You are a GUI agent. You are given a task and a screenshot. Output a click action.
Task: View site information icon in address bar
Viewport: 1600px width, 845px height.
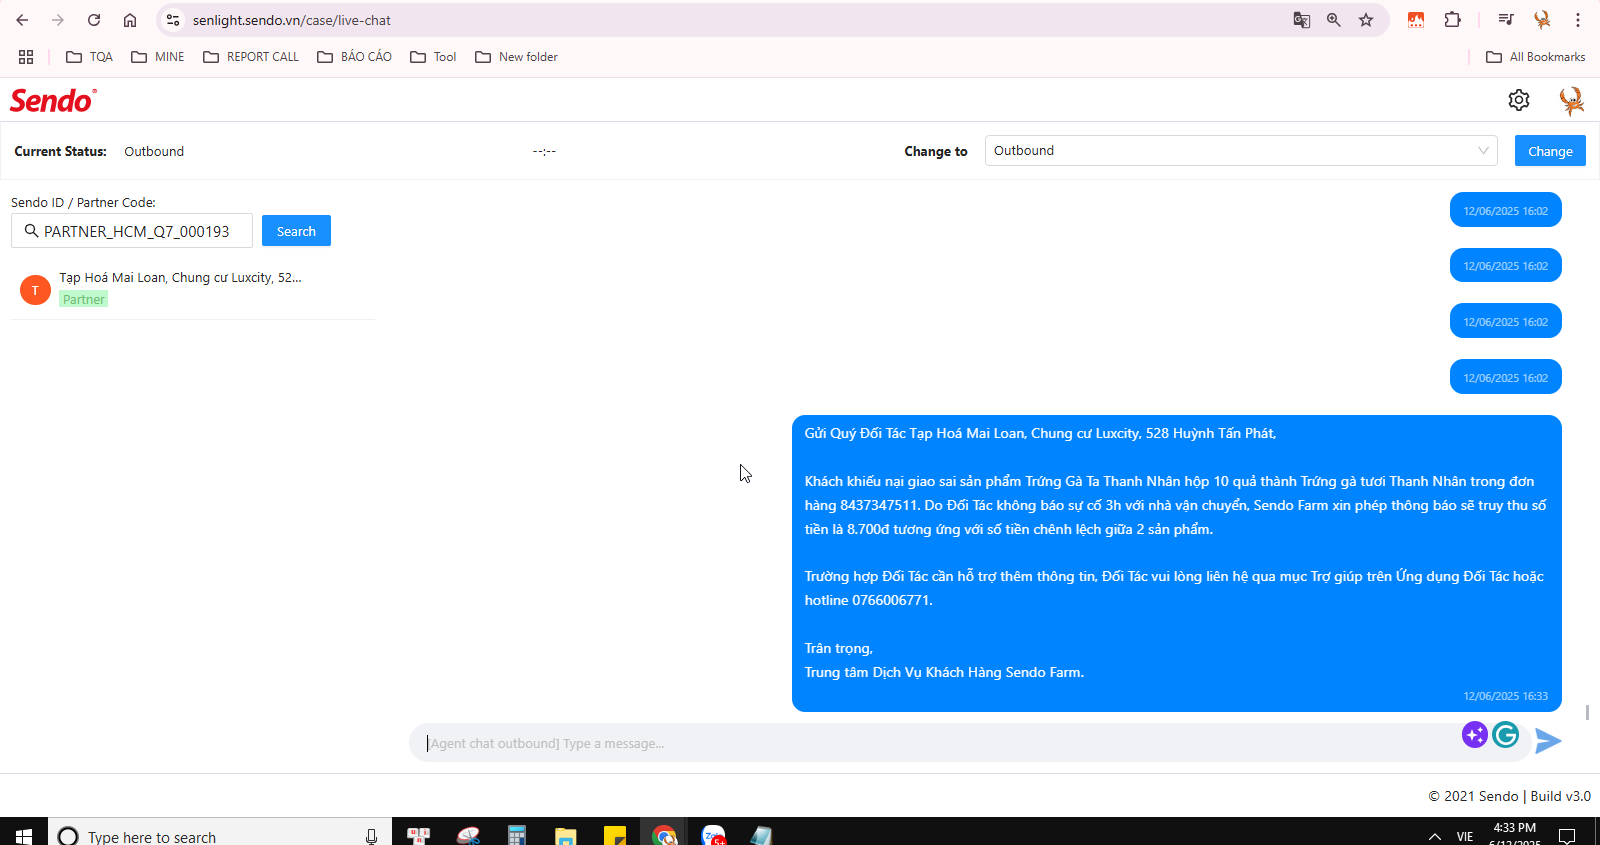coord(173,20)
